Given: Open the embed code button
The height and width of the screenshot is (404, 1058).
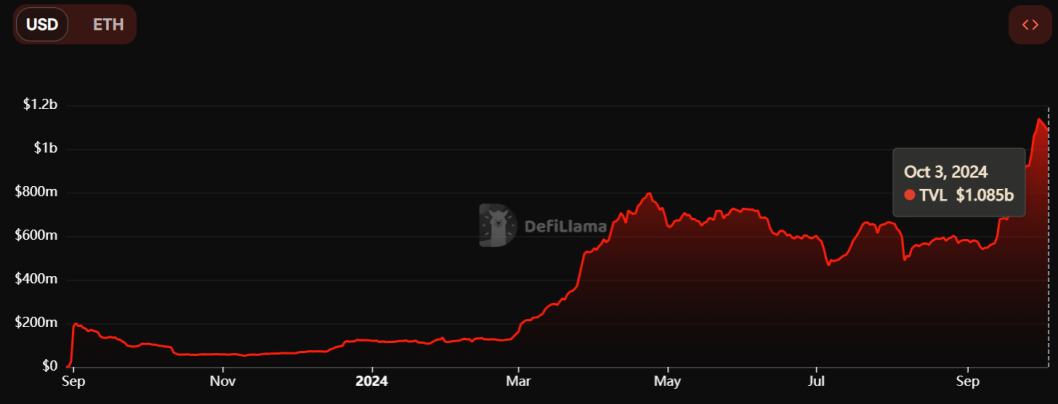Looking at the screenshot, I should [x=1030, y=25].
